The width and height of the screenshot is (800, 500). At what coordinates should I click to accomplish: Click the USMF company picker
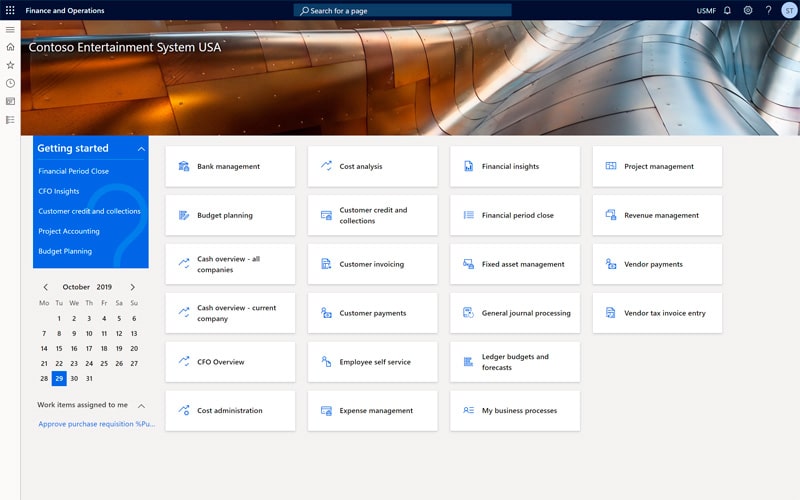click(x=706, y=11)
